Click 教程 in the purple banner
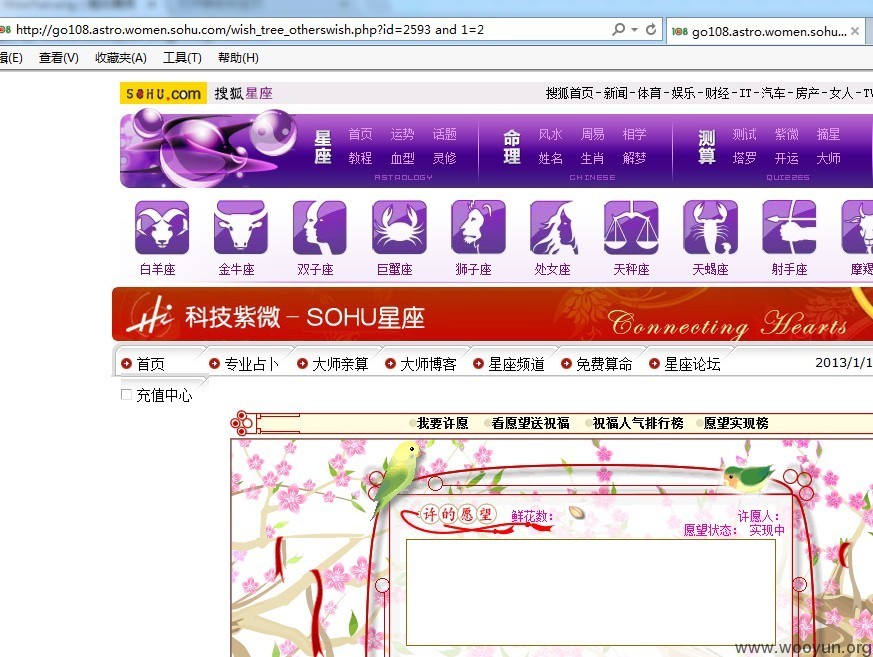The image size is (873, 657). click(x=360, y=158)
